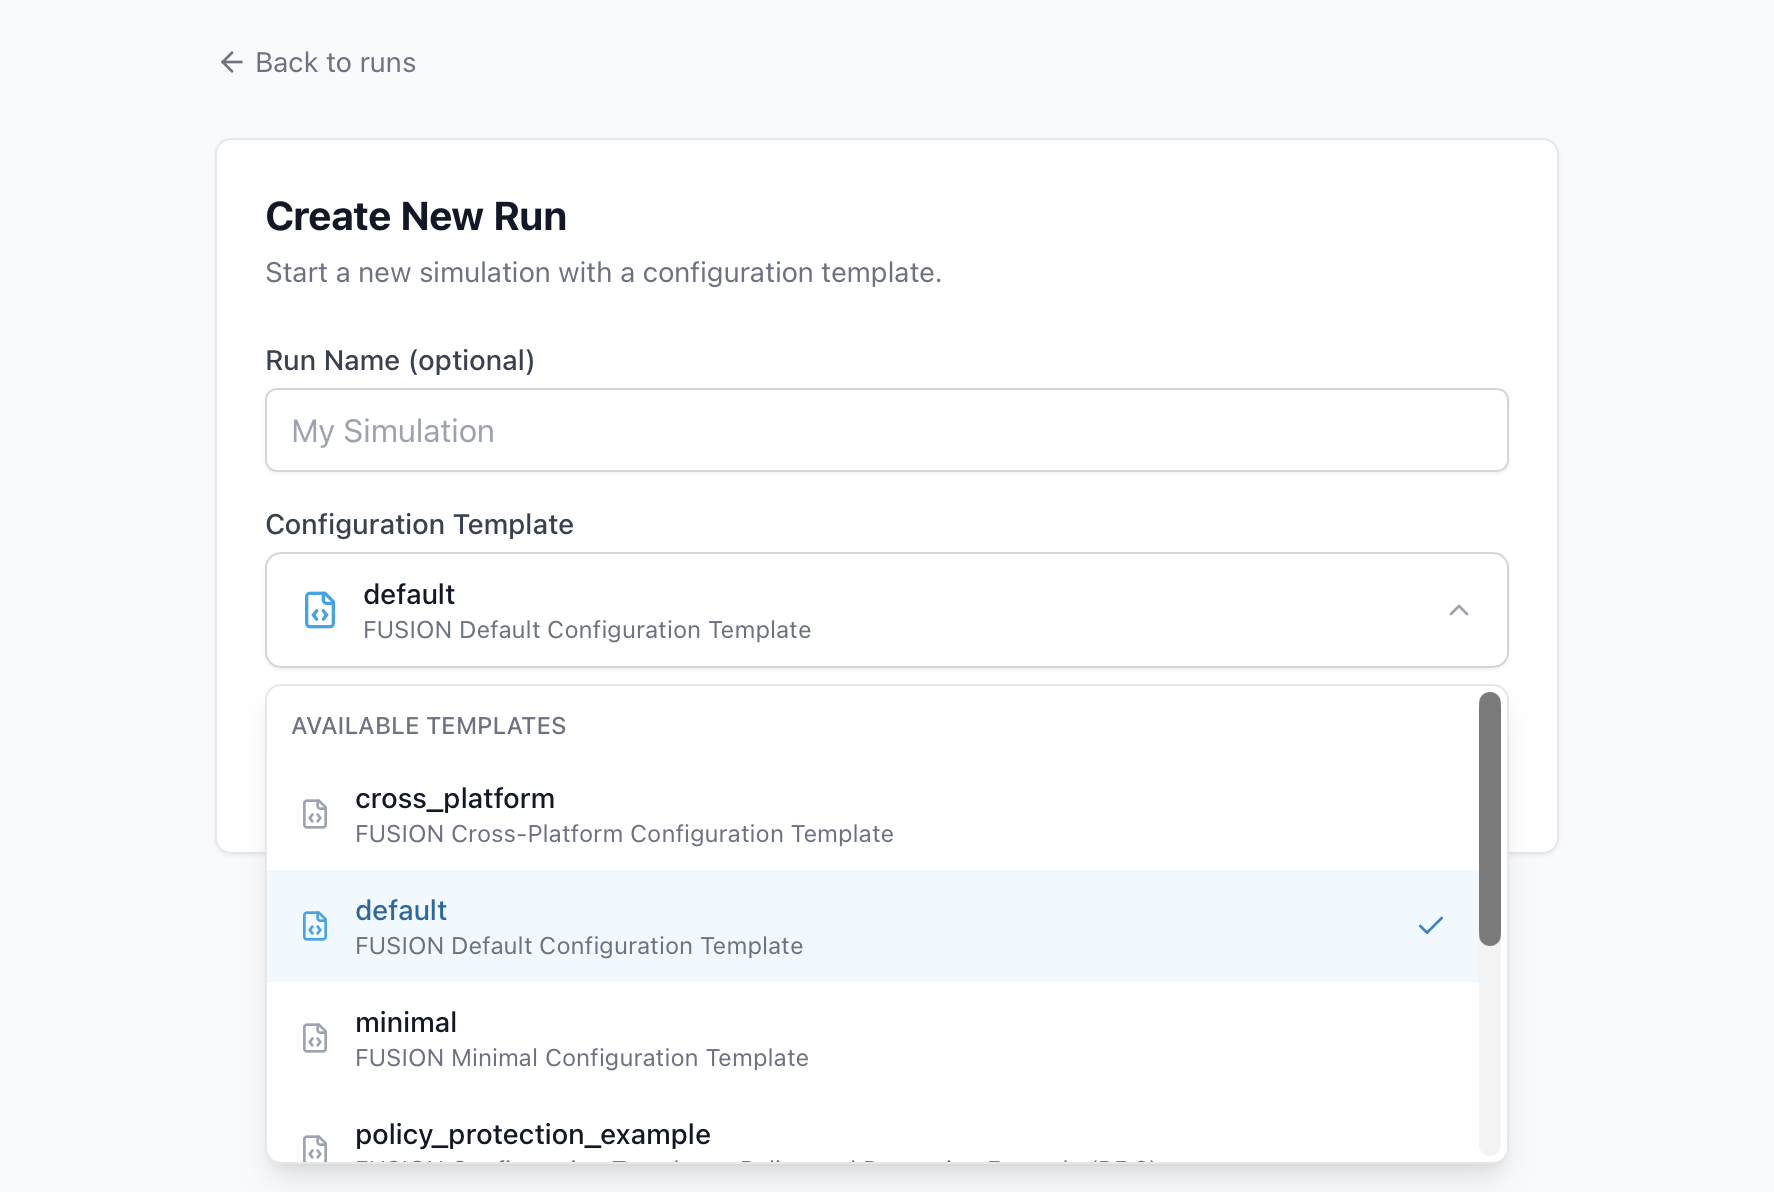Click 'FUSION Cross-Platform Configuration Template' description
Image resolution: width=1774 pixels, height=1192 pixels.
[624, 834]
